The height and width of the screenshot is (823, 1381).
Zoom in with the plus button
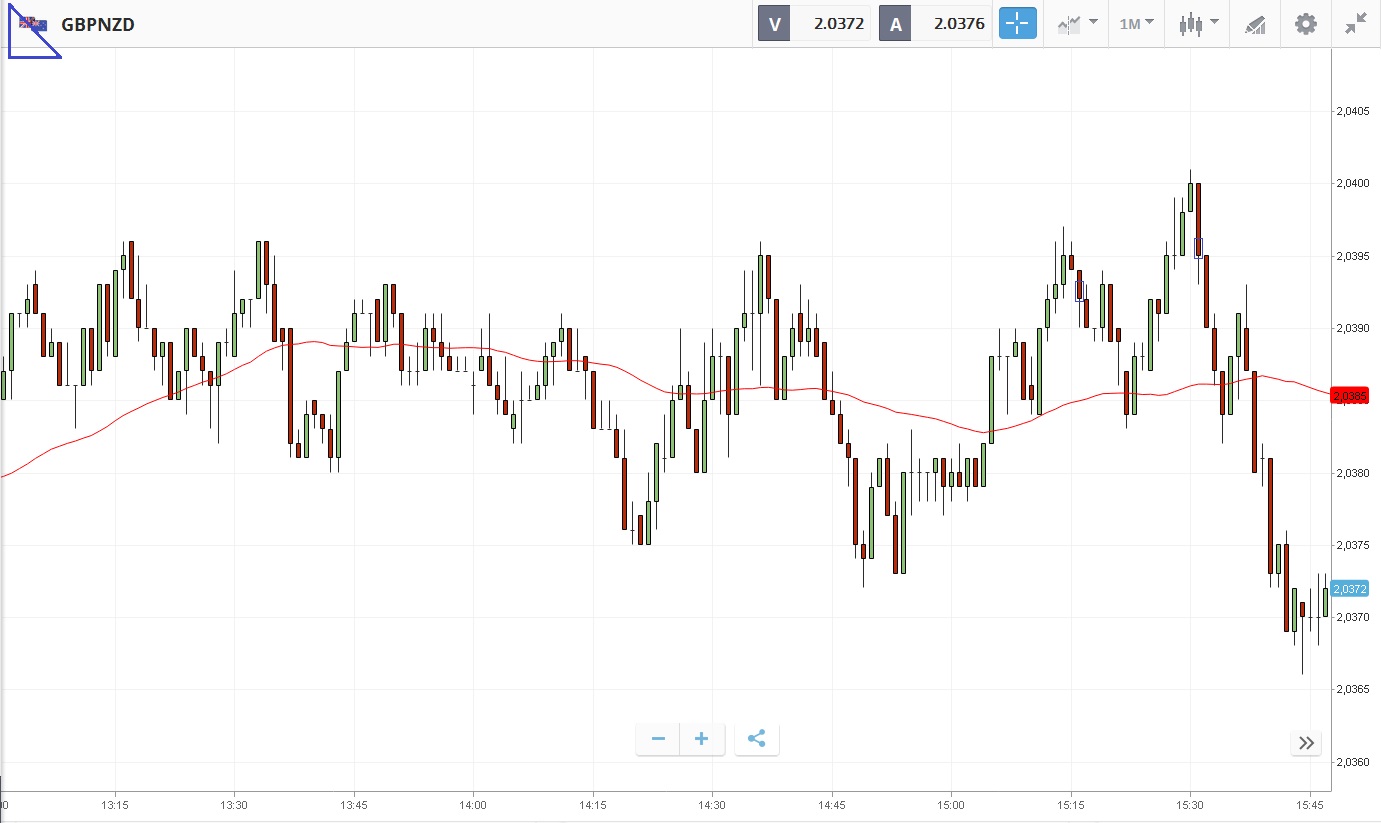(702, 739)
